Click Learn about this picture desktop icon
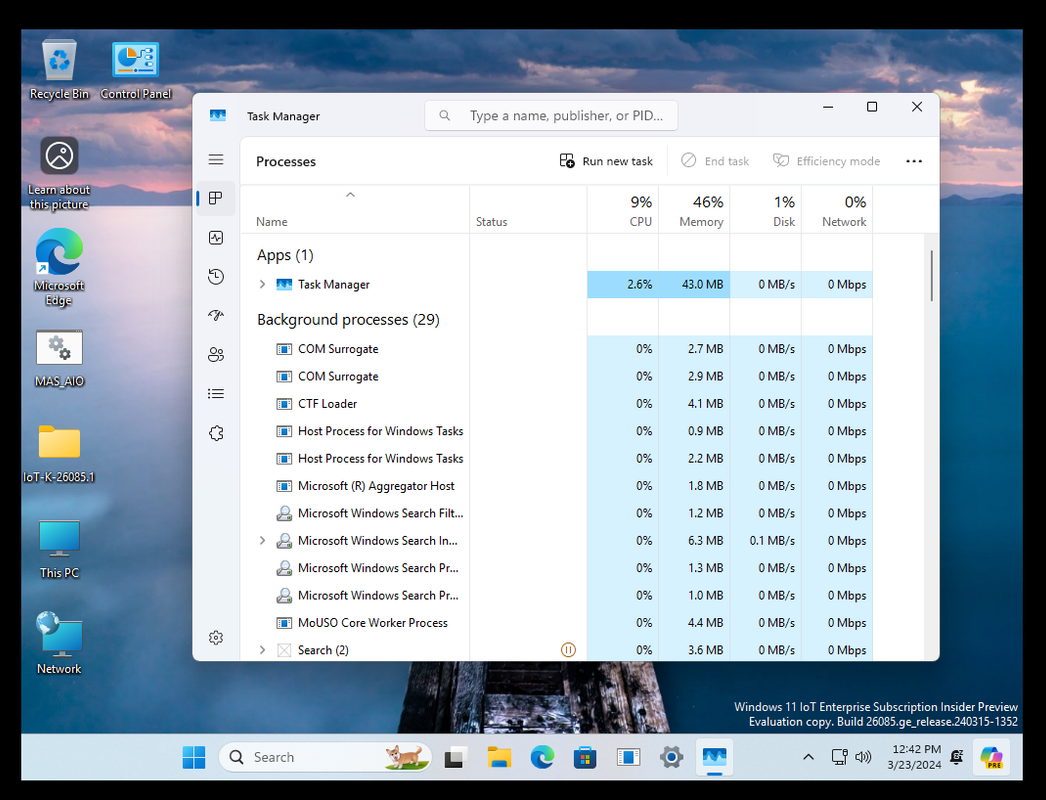The width and height of the screenshot is (1046, 800). click(59, 173)
